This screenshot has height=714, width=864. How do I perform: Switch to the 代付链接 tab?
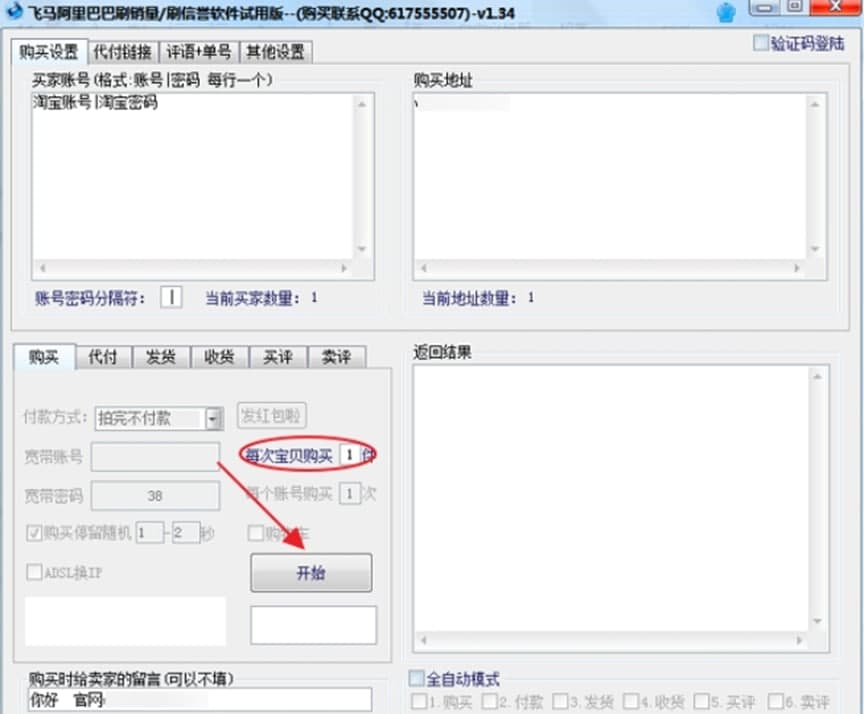pos(122,52)
